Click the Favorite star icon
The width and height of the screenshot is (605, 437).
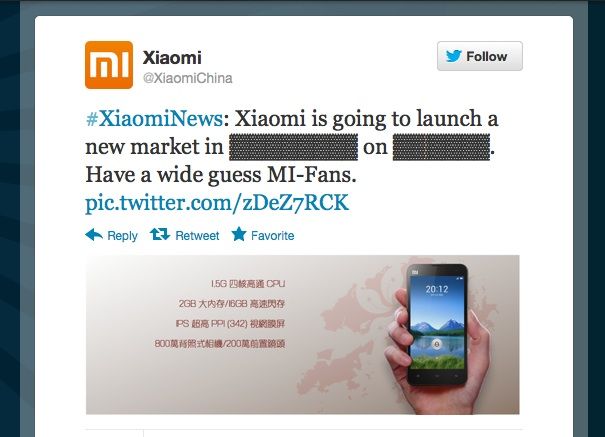coord(239,234)
